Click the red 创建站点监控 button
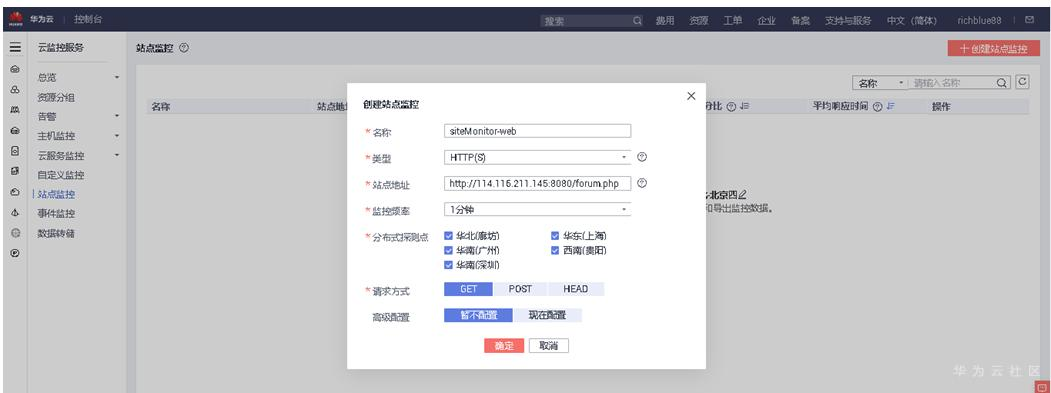This screenshot has height=393, width=1051. coord(994,49)
